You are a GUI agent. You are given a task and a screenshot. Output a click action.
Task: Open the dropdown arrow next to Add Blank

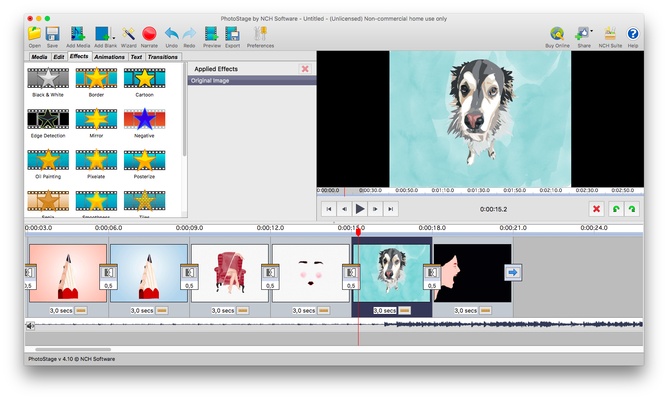[x=113, y=38]
